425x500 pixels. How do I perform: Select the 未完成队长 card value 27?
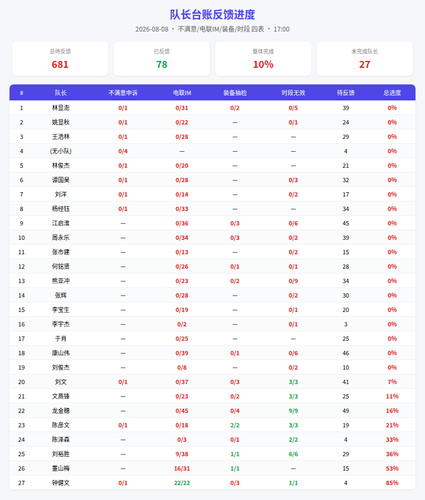click(x=364, y=64)
